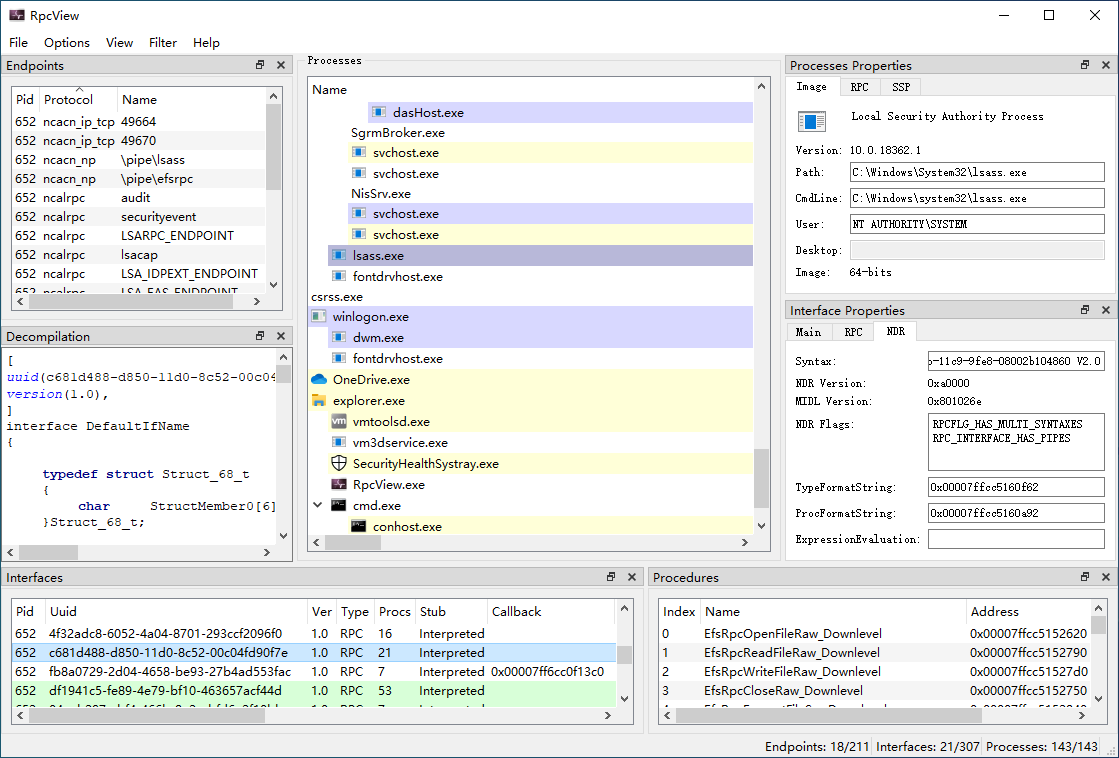Click the OneDrive.exe cloud icon
This screenshot has width=1119, height=758.
pyautogui.click(x=319, y=379)
